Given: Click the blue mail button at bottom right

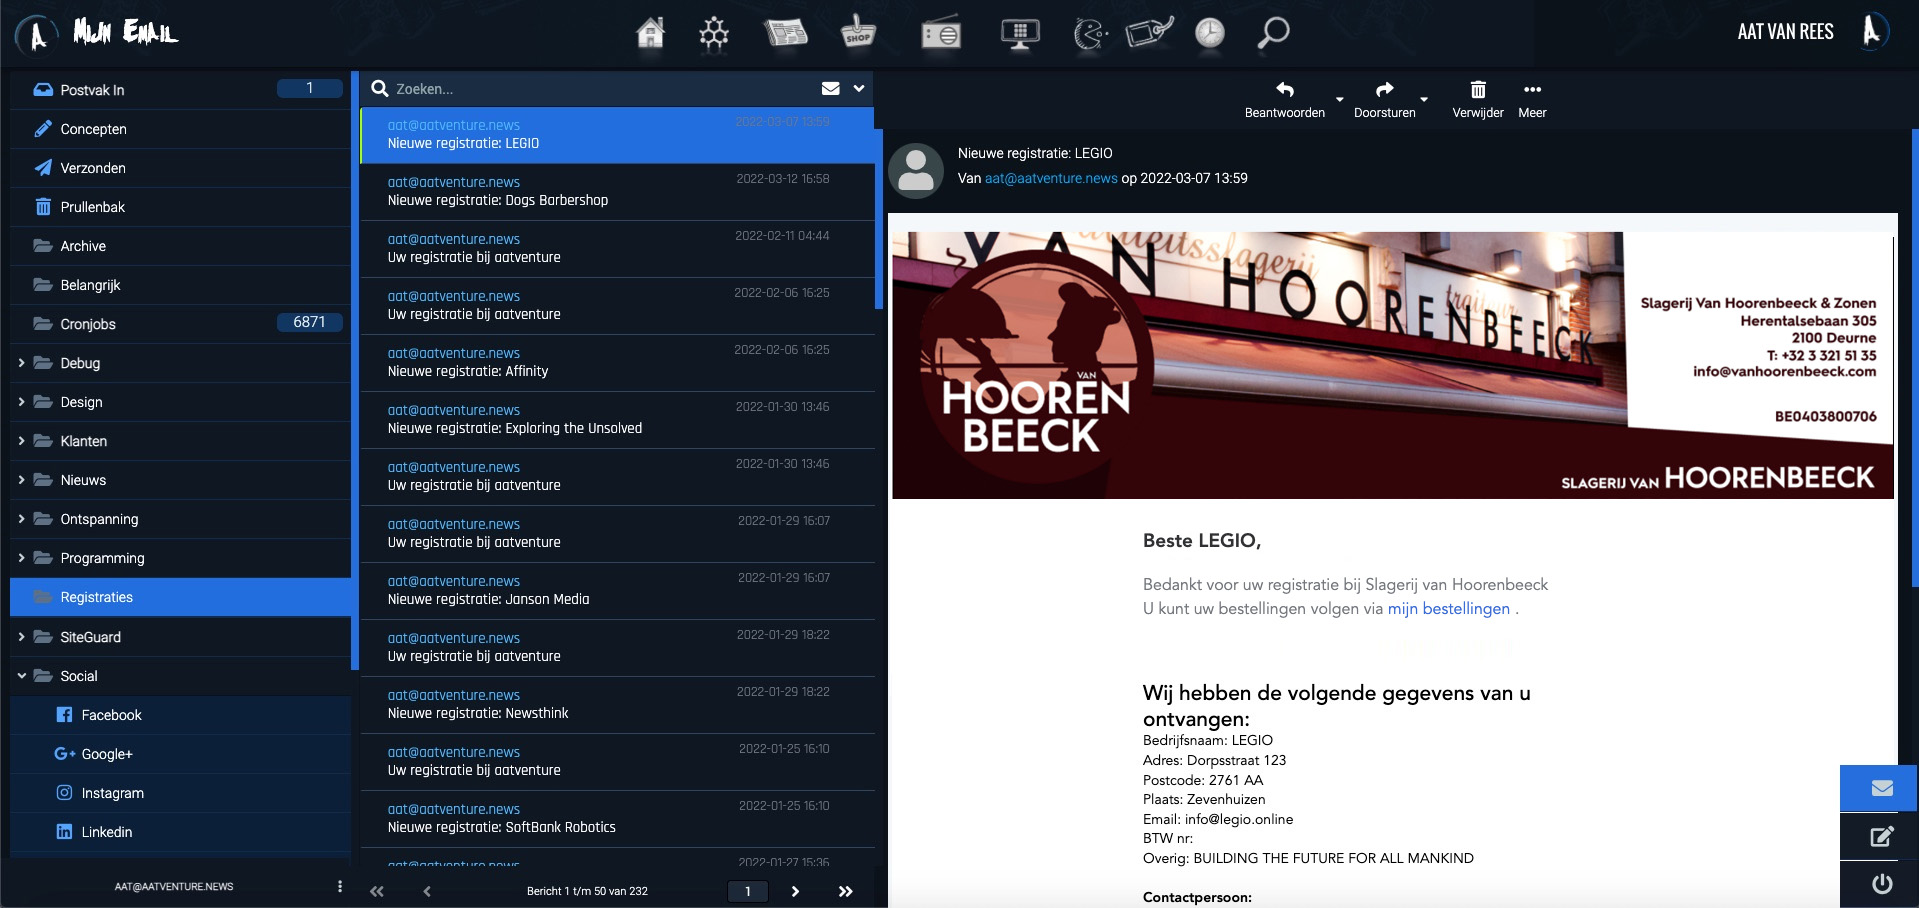Looking at the screenshot, I should (1880, 788).
